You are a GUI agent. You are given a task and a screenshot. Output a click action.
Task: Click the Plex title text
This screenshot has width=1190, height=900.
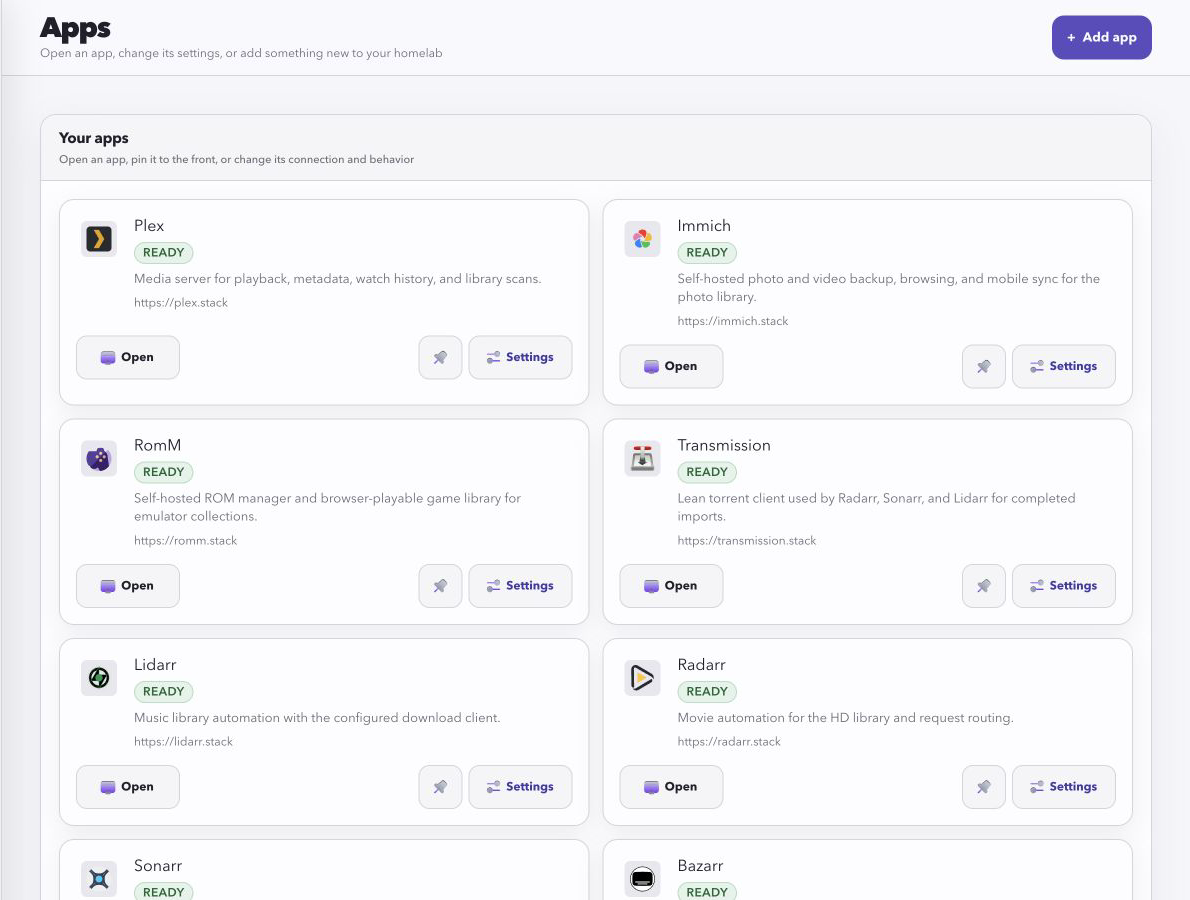click(149, 225)
